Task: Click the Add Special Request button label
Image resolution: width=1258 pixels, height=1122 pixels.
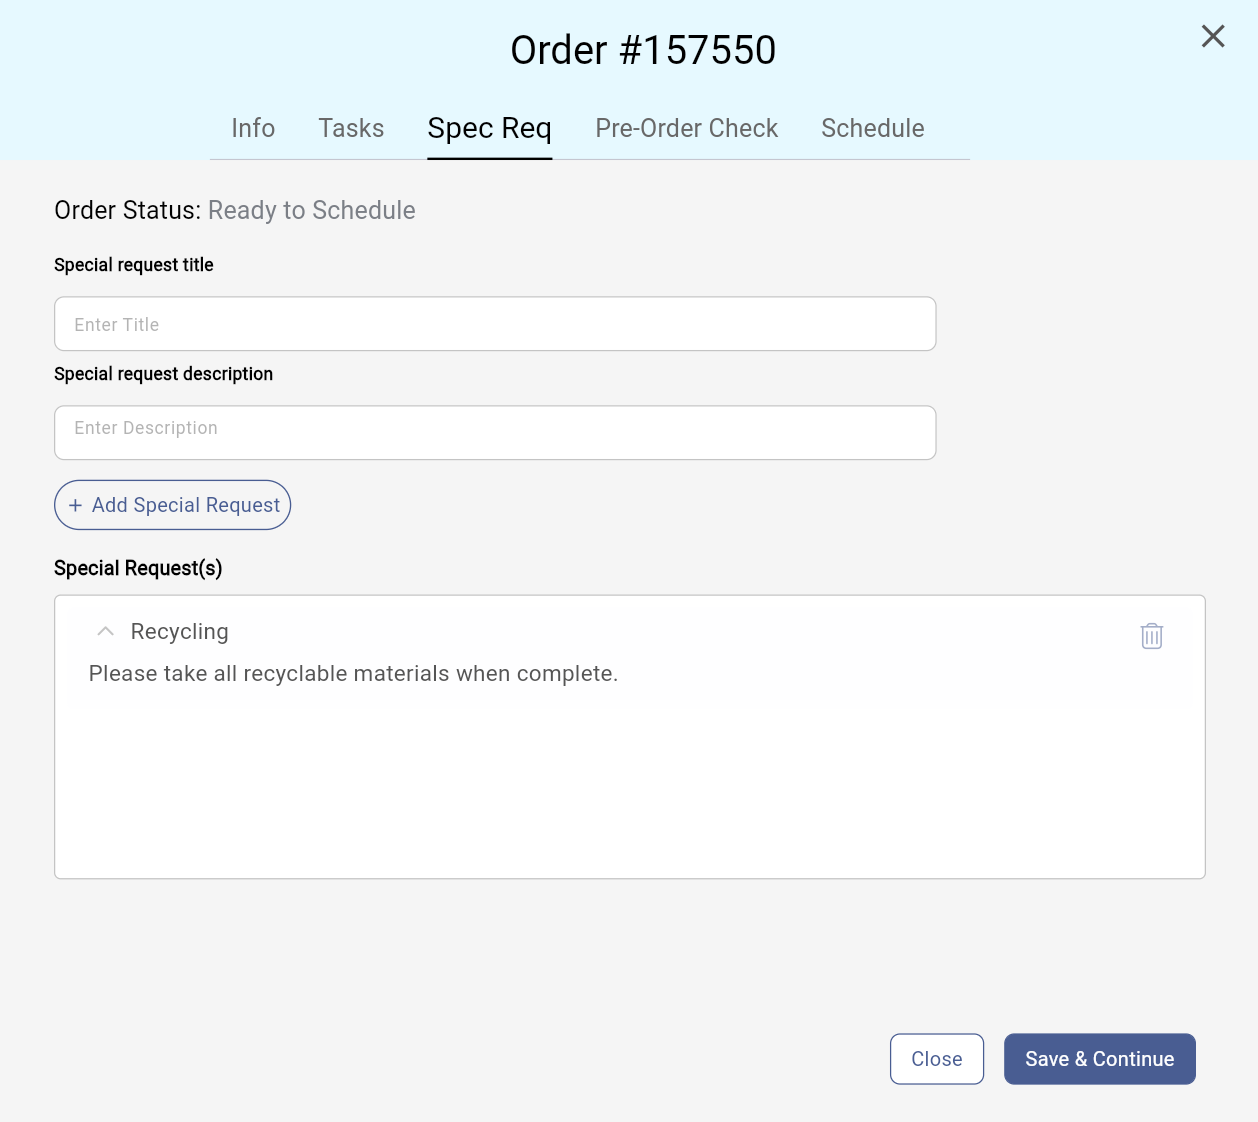Action: 186,506
